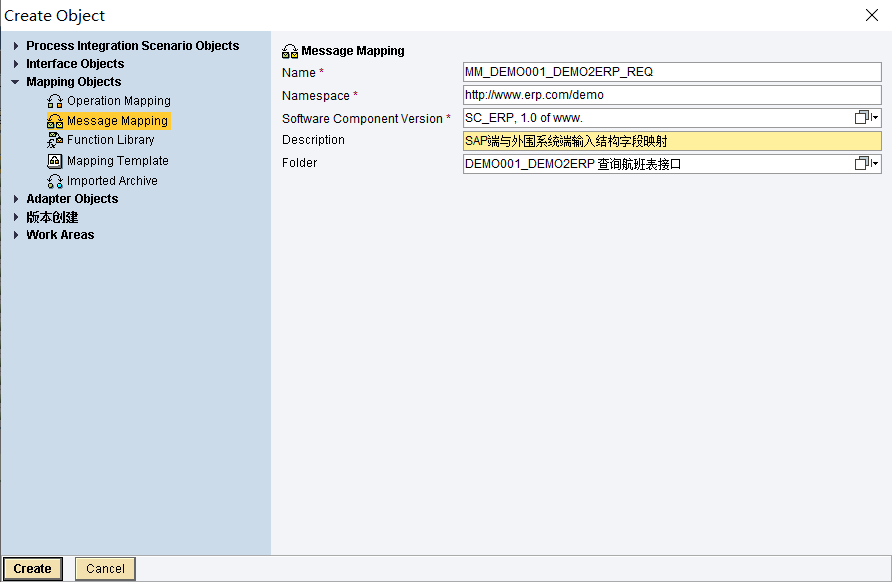Click the Mapping Template icon

(x=55, y=161)
